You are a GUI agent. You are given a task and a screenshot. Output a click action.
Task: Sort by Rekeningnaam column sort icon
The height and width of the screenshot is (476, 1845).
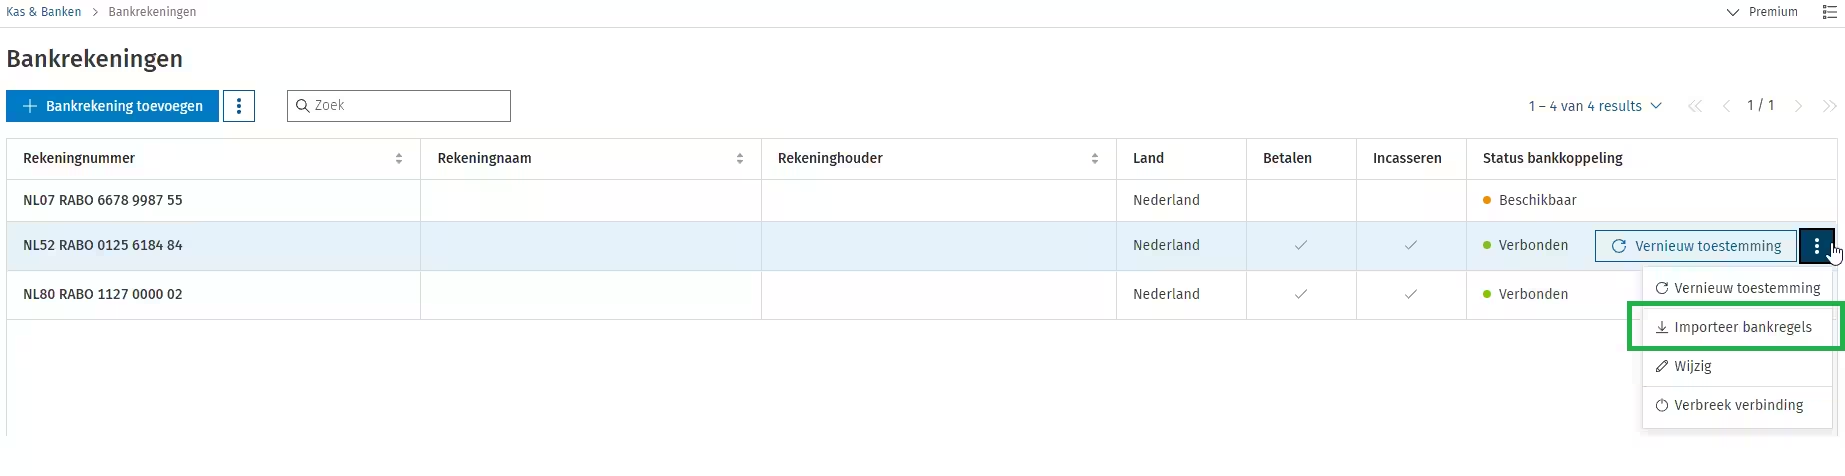click(x=740, y=159)
